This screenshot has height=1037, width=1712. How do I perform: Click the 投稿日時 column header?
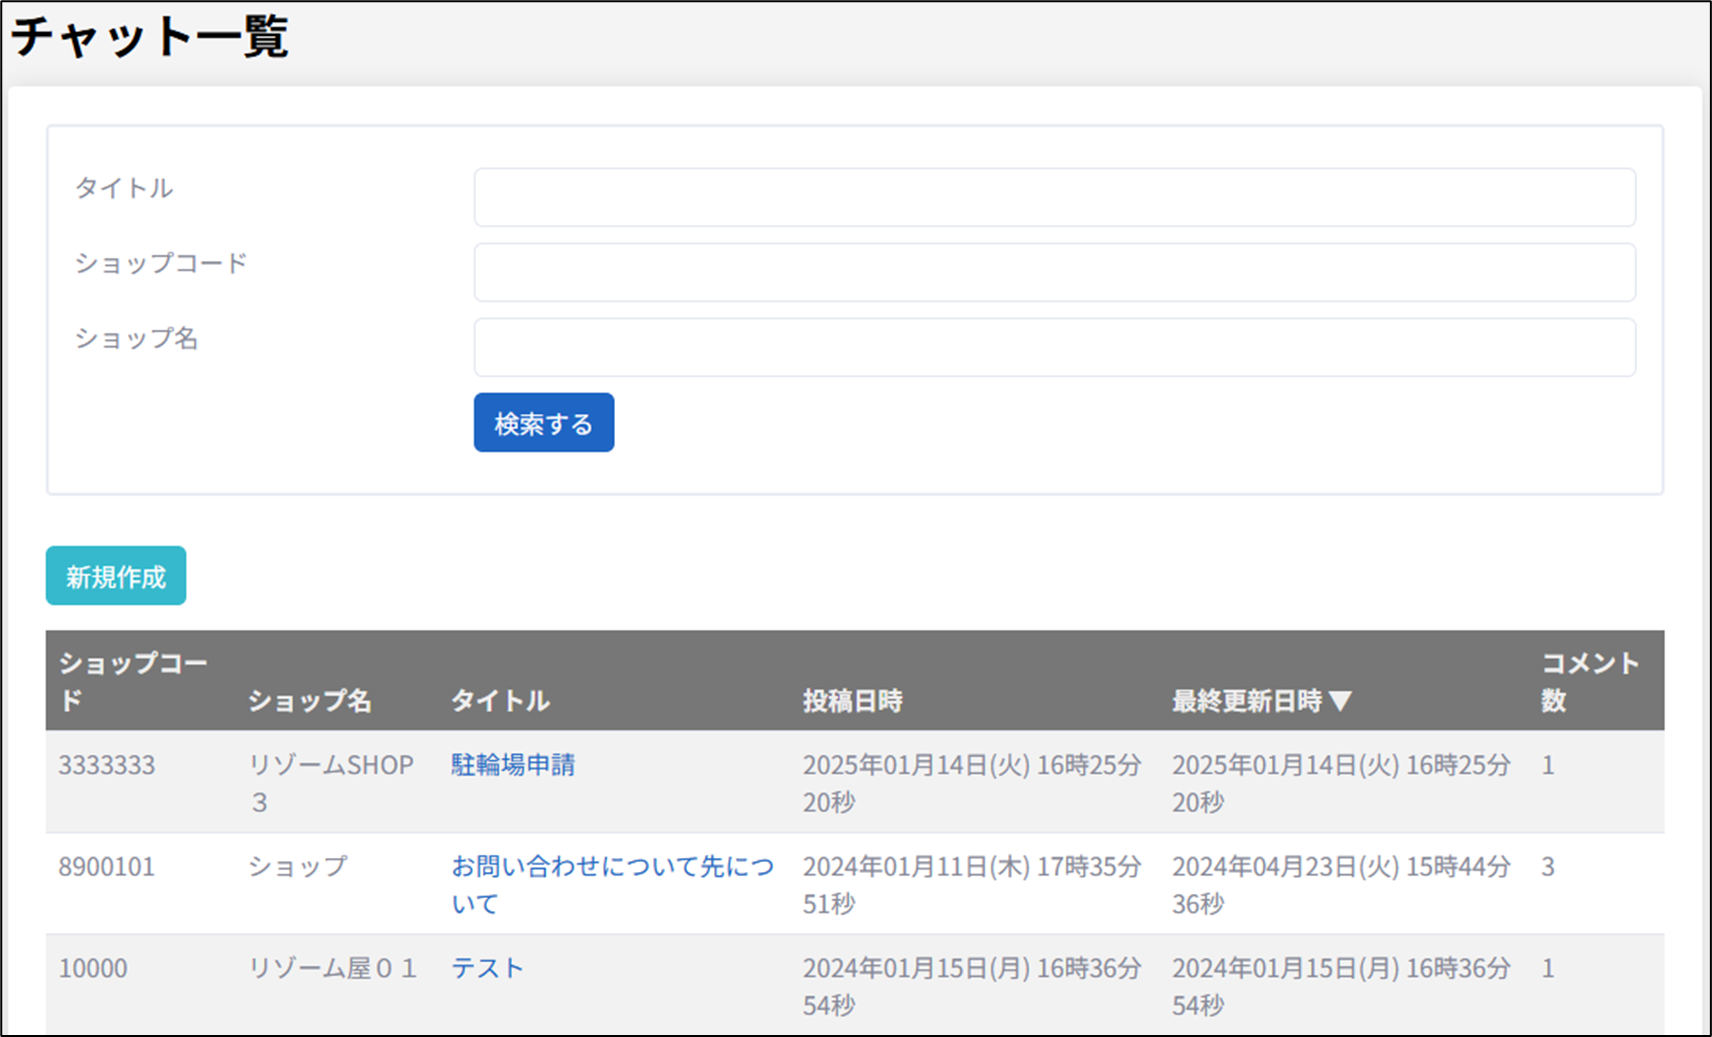[852, 701]
